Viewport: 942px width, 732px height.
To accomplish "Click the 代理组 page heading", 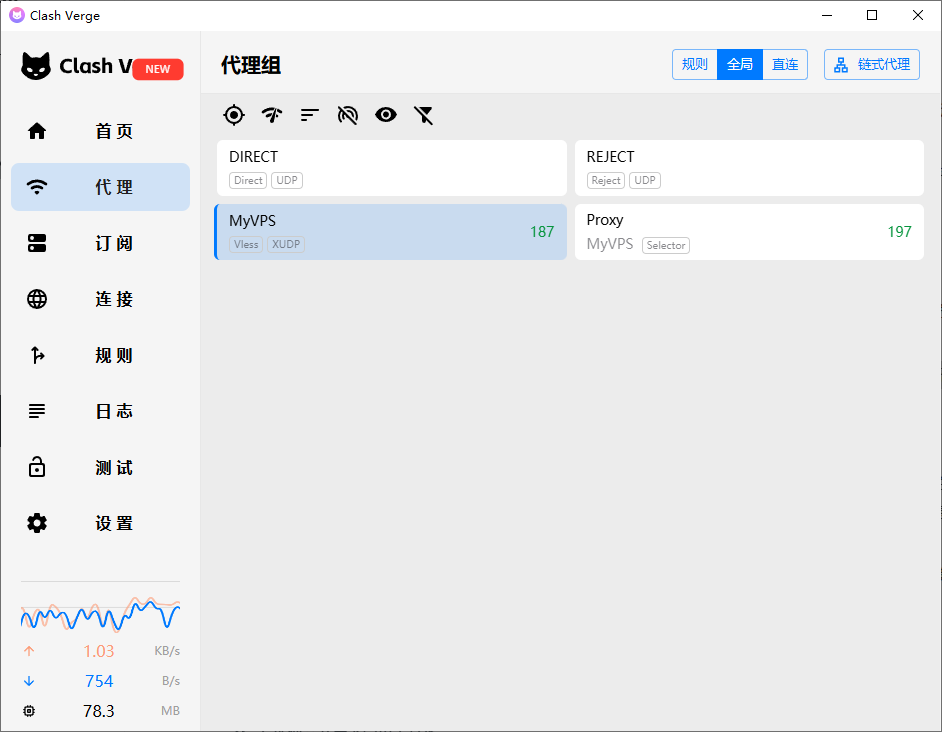I will [251, 65].
